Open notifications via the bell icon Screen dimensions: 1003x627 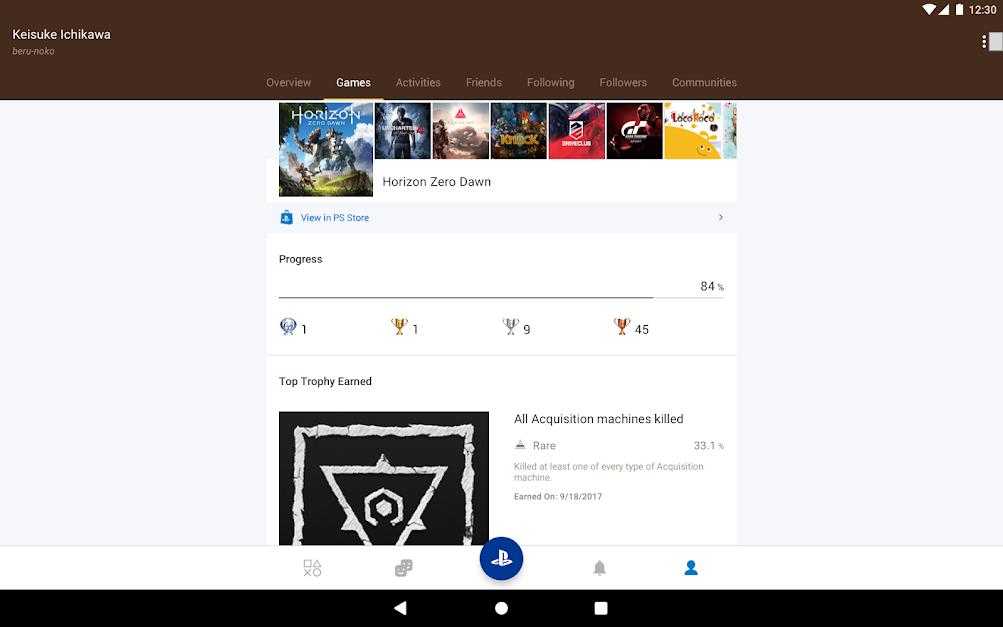[599, 567]
